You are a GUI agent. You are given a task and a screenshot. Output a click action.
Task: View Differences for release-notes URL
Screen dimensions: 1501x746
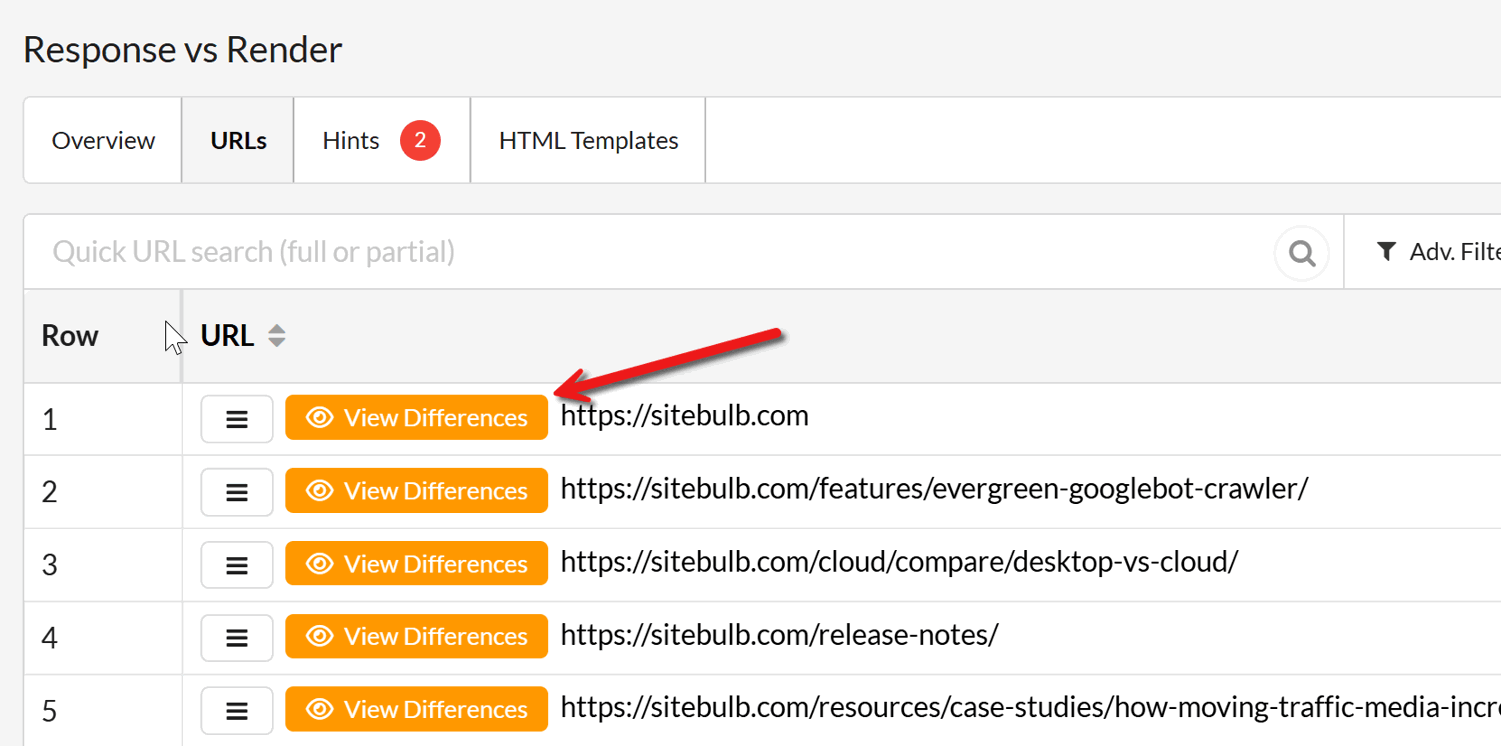[x=416, y=636]
